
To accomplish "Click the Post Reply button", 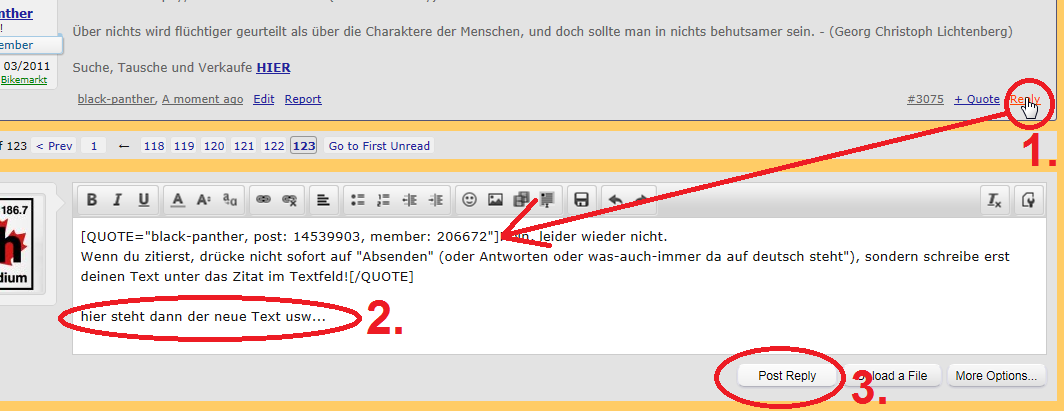I will pyautogui.click(x=786, y=376).
